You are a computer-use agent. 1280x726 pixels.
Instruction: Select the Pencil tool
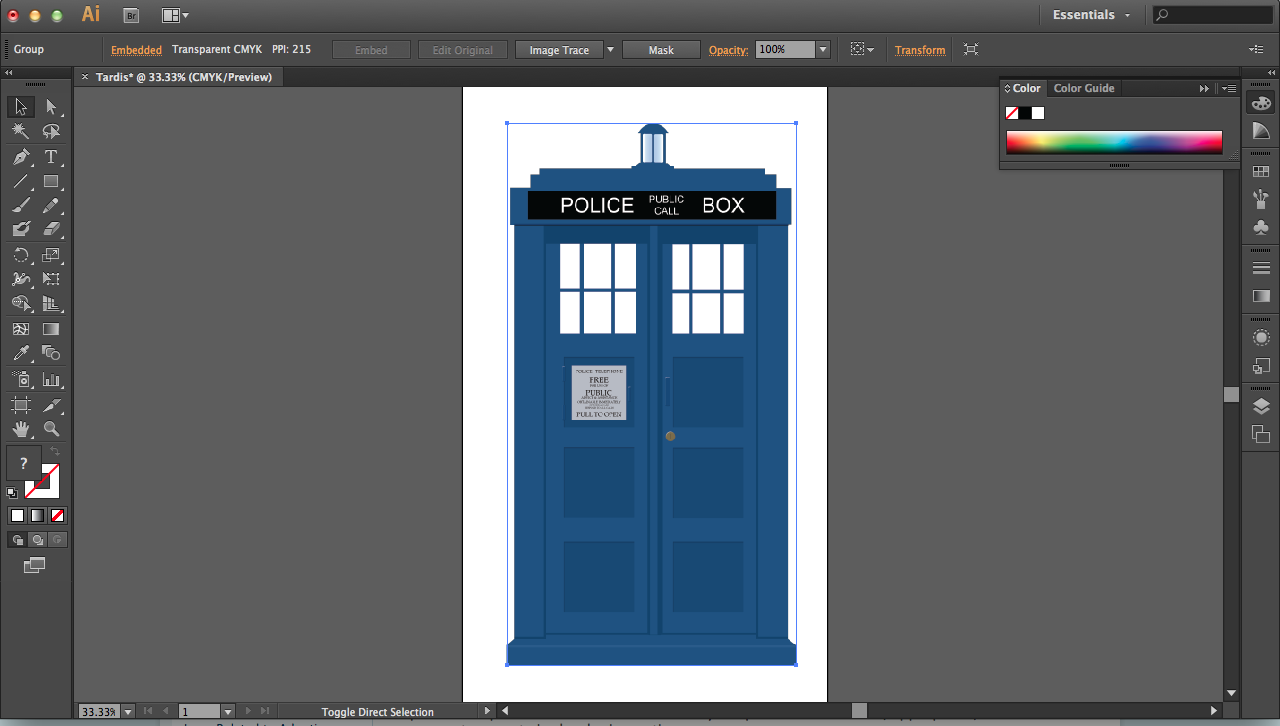tap(51, 206)
